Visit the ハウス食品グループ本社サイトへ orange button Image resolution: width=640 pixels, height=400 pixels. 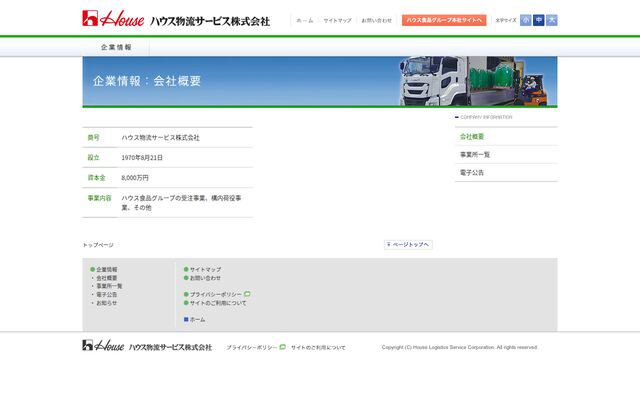tap(444, 20)
